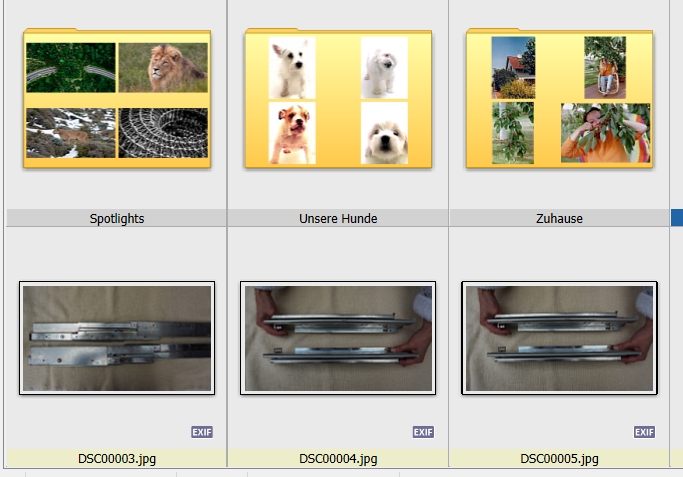Click the Spotlights folder name label
Viewport: 683px width, 477px height.
117,218
